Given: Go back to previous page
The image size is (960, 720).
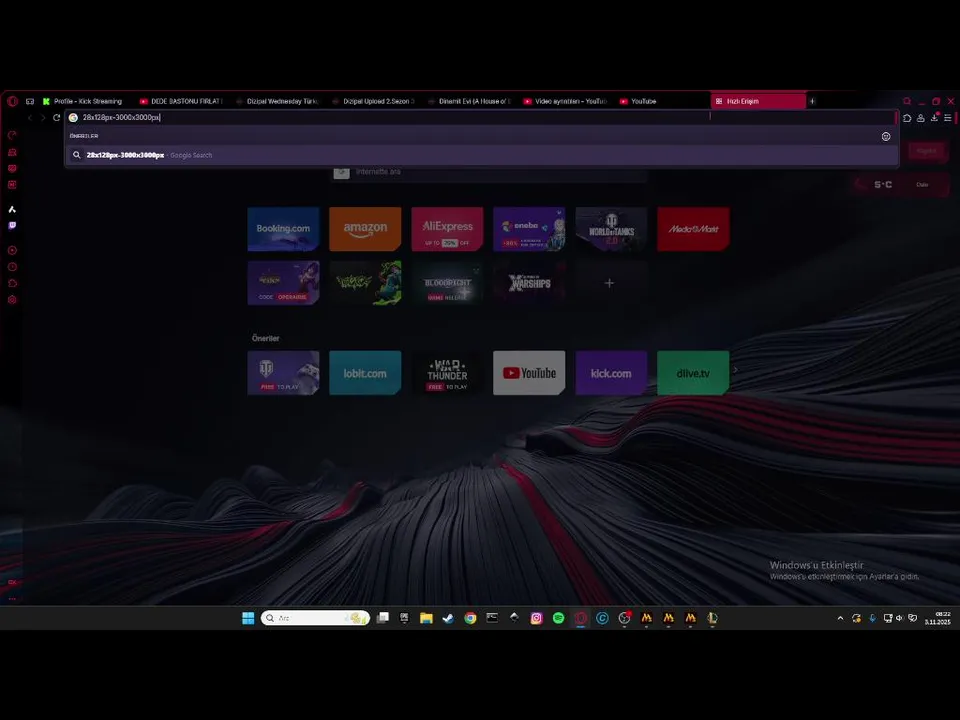Looking at the screenshot, I should (29, 118).
